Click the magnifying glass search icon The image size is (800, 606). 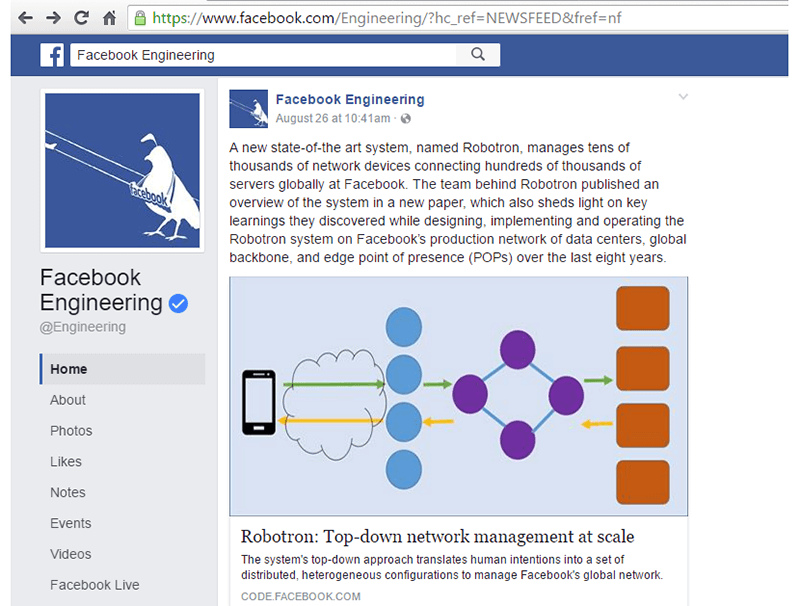tap(477, 54)
